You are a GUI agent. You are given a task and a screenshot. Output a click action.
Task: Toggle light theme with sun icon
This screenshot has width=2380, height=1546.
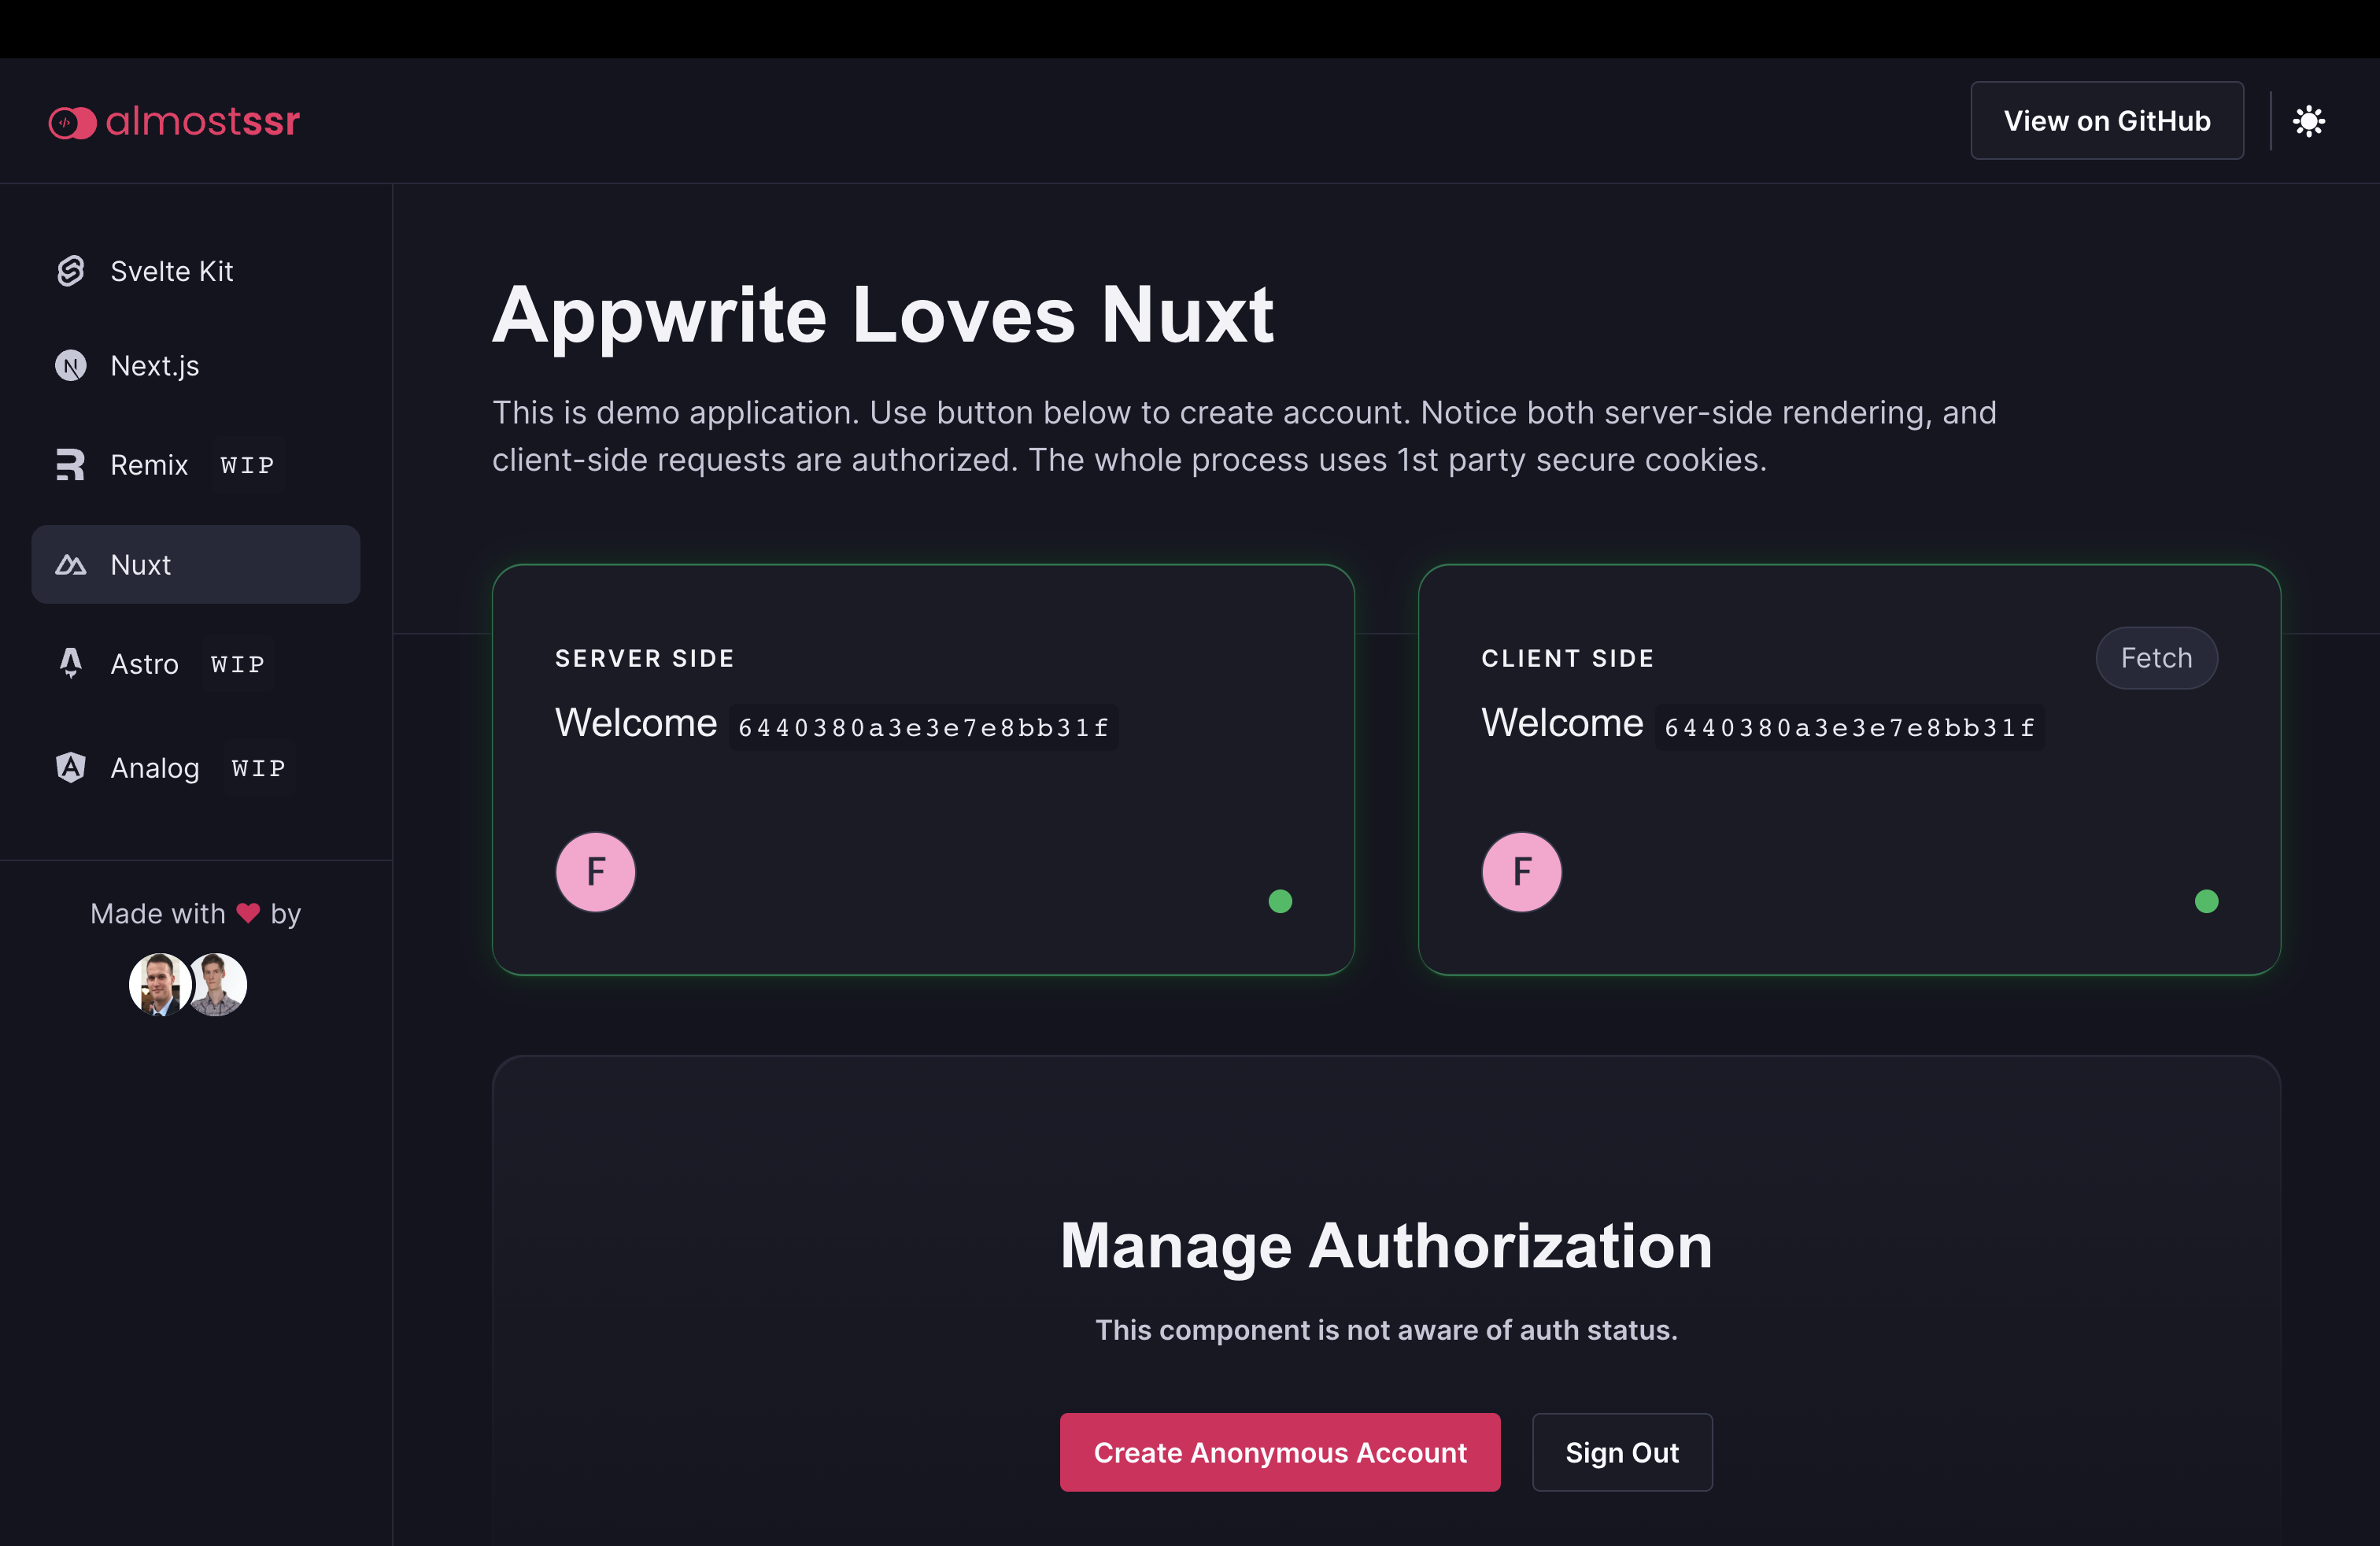click(x=2308, y=121)
